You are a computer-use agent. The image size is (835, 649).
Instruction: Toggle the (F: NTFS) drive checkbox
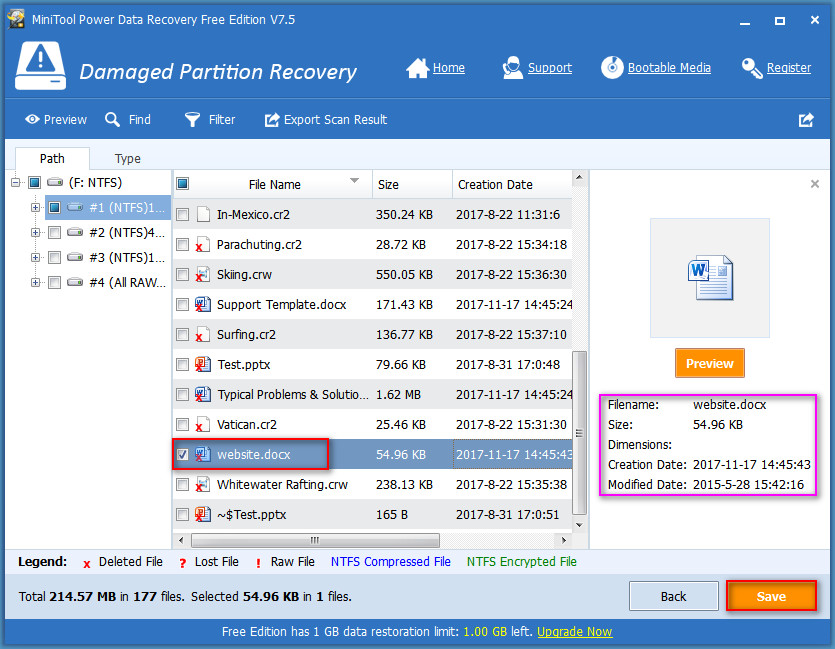pyautogui.click(x=35, y=183)
